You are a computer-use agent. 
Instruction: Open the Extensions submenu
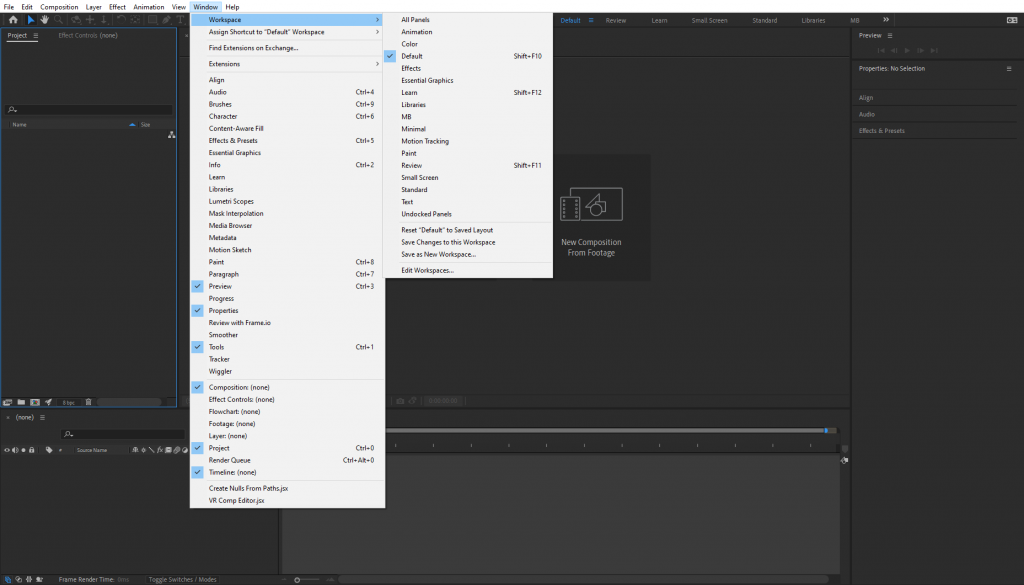click(226, 63)
